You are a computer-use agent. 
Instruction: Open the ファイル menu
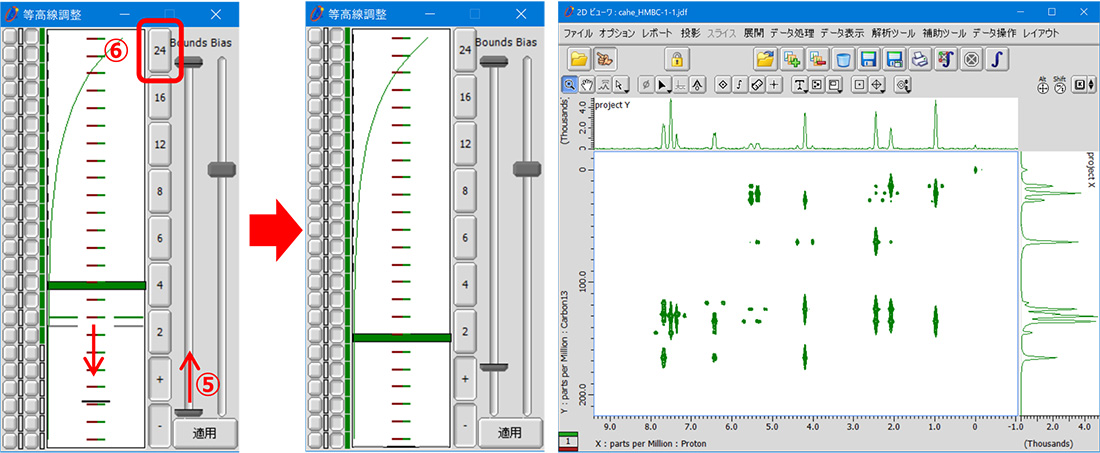[x=578, y=33]
